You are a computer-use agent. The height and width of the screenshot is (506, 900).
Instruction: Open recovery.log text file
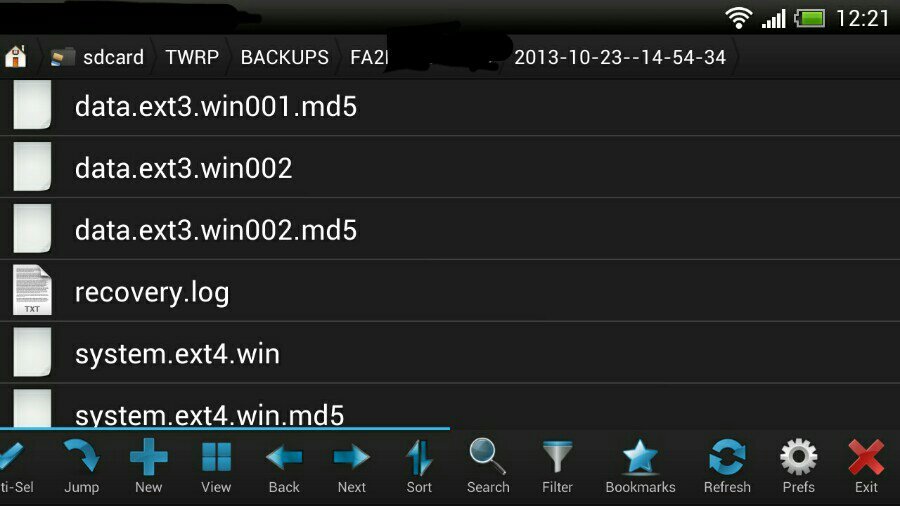(x=450, y=291)
